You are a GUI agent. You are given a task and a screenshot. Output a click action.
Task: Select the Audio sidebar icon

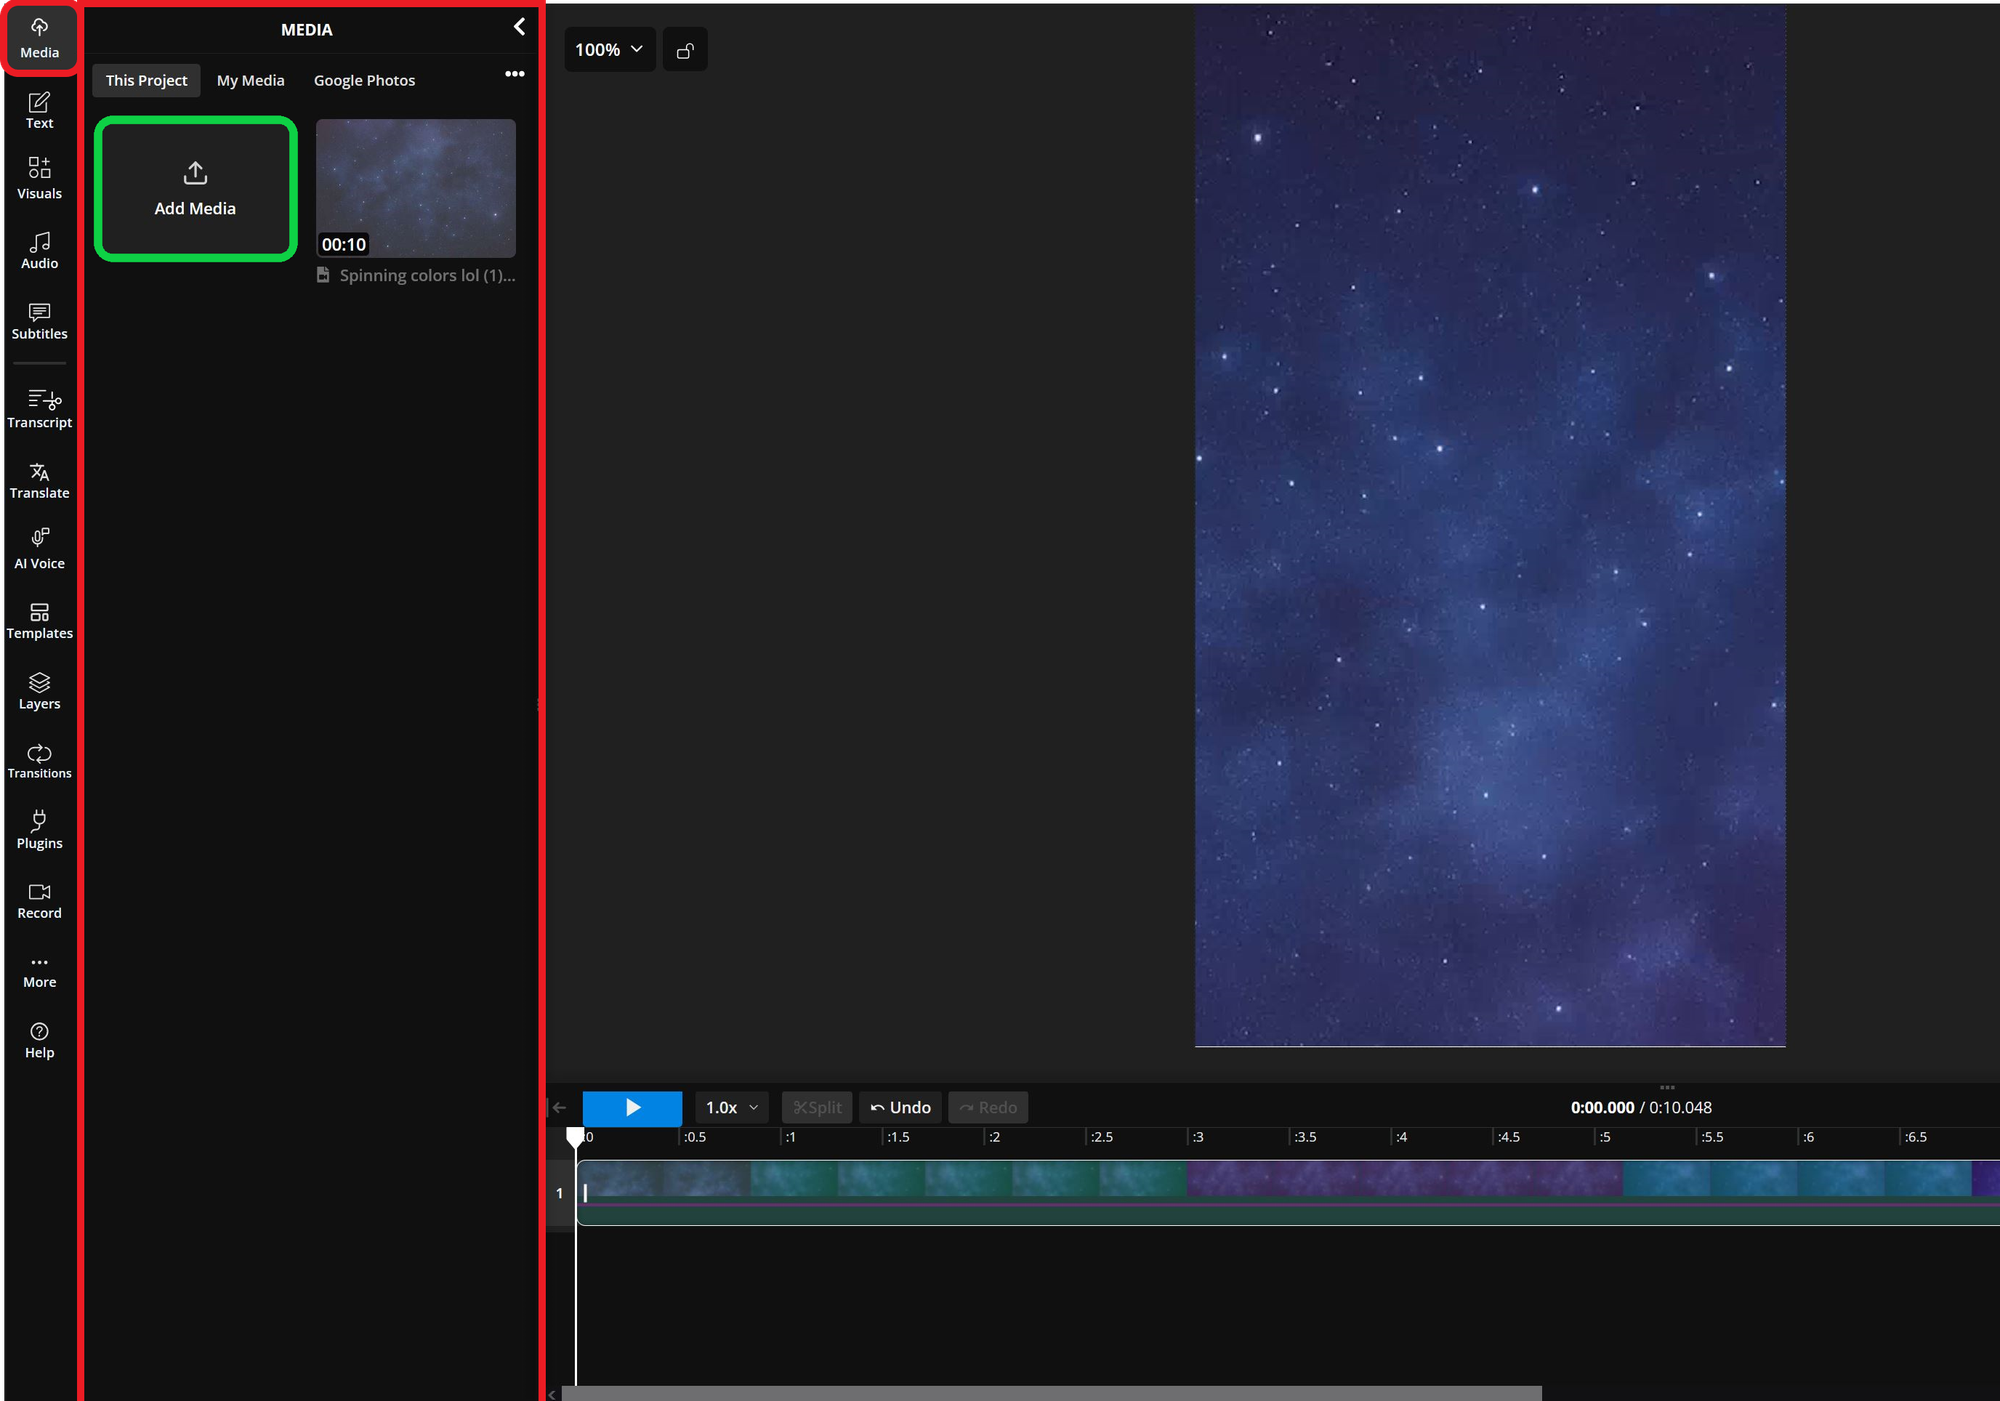click(x=39, y=250)
